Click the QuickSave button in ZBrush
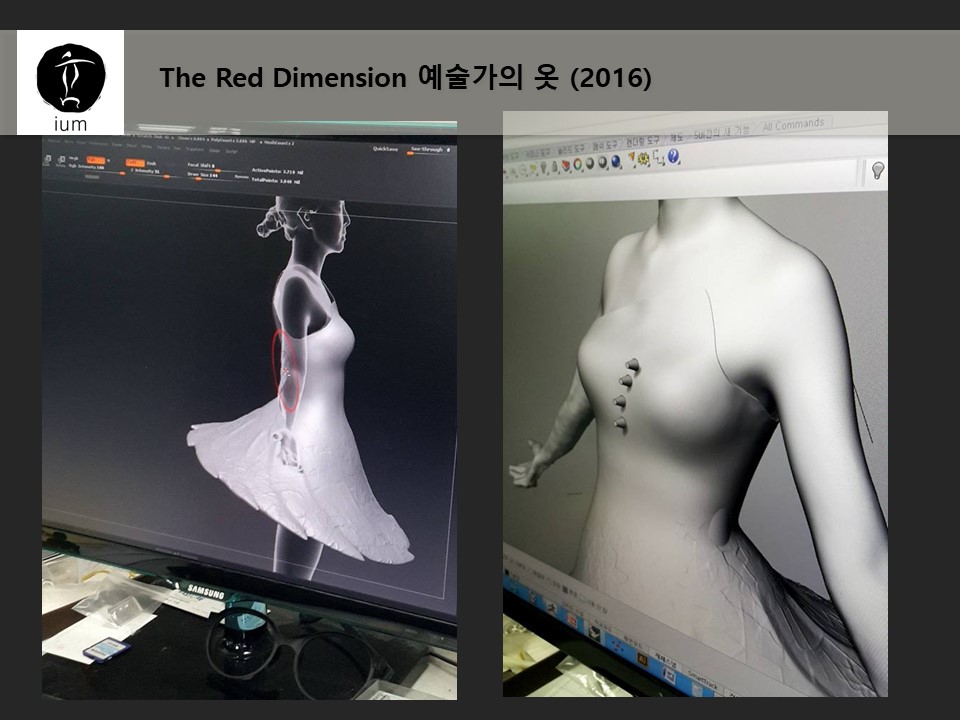Screen dimensions: 960x720 385,149
